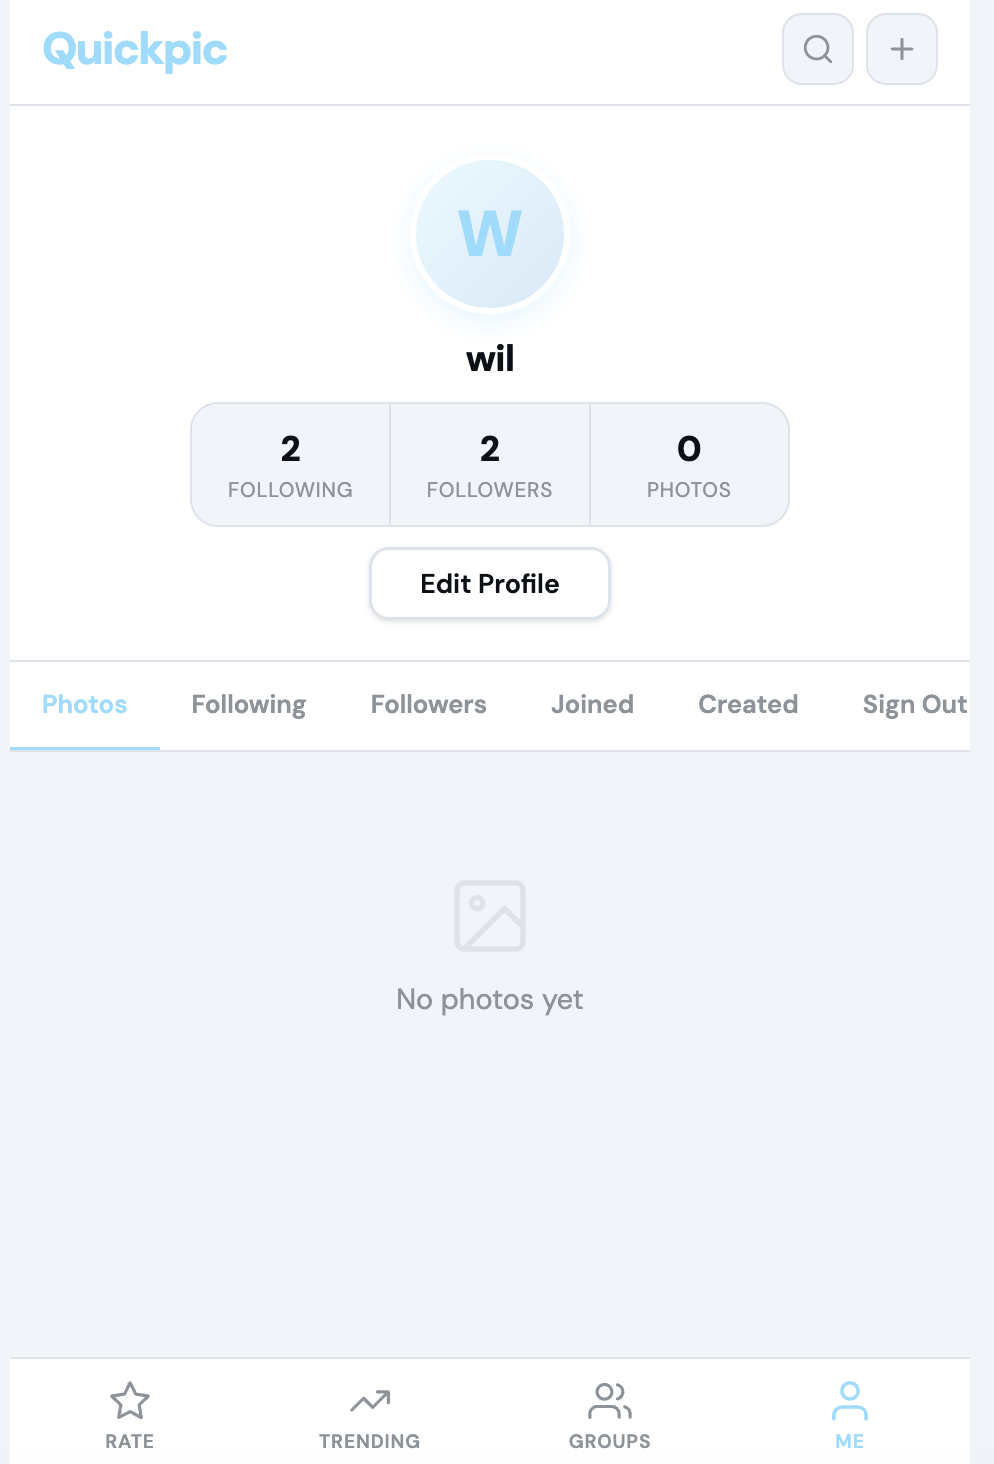Open the Rate star icon
Image resolution: width=994 pixels, height=1464 pixels.
point(130,1401)
